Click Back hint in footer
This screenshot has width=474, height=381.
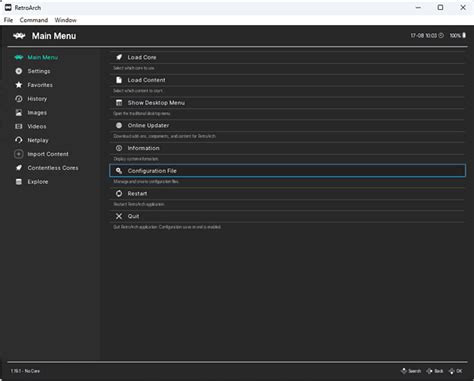[x=435, y=371]
